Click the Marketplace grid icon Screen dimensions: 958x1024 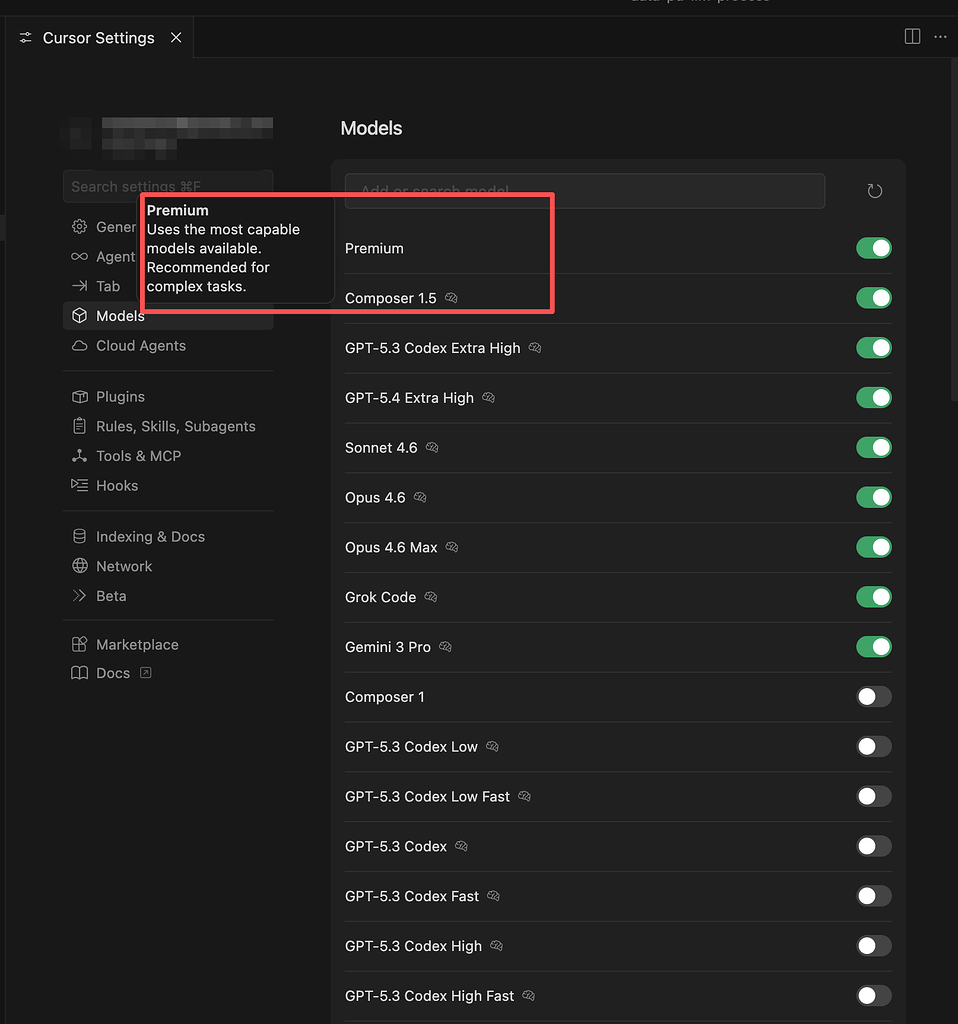[80, 645]
